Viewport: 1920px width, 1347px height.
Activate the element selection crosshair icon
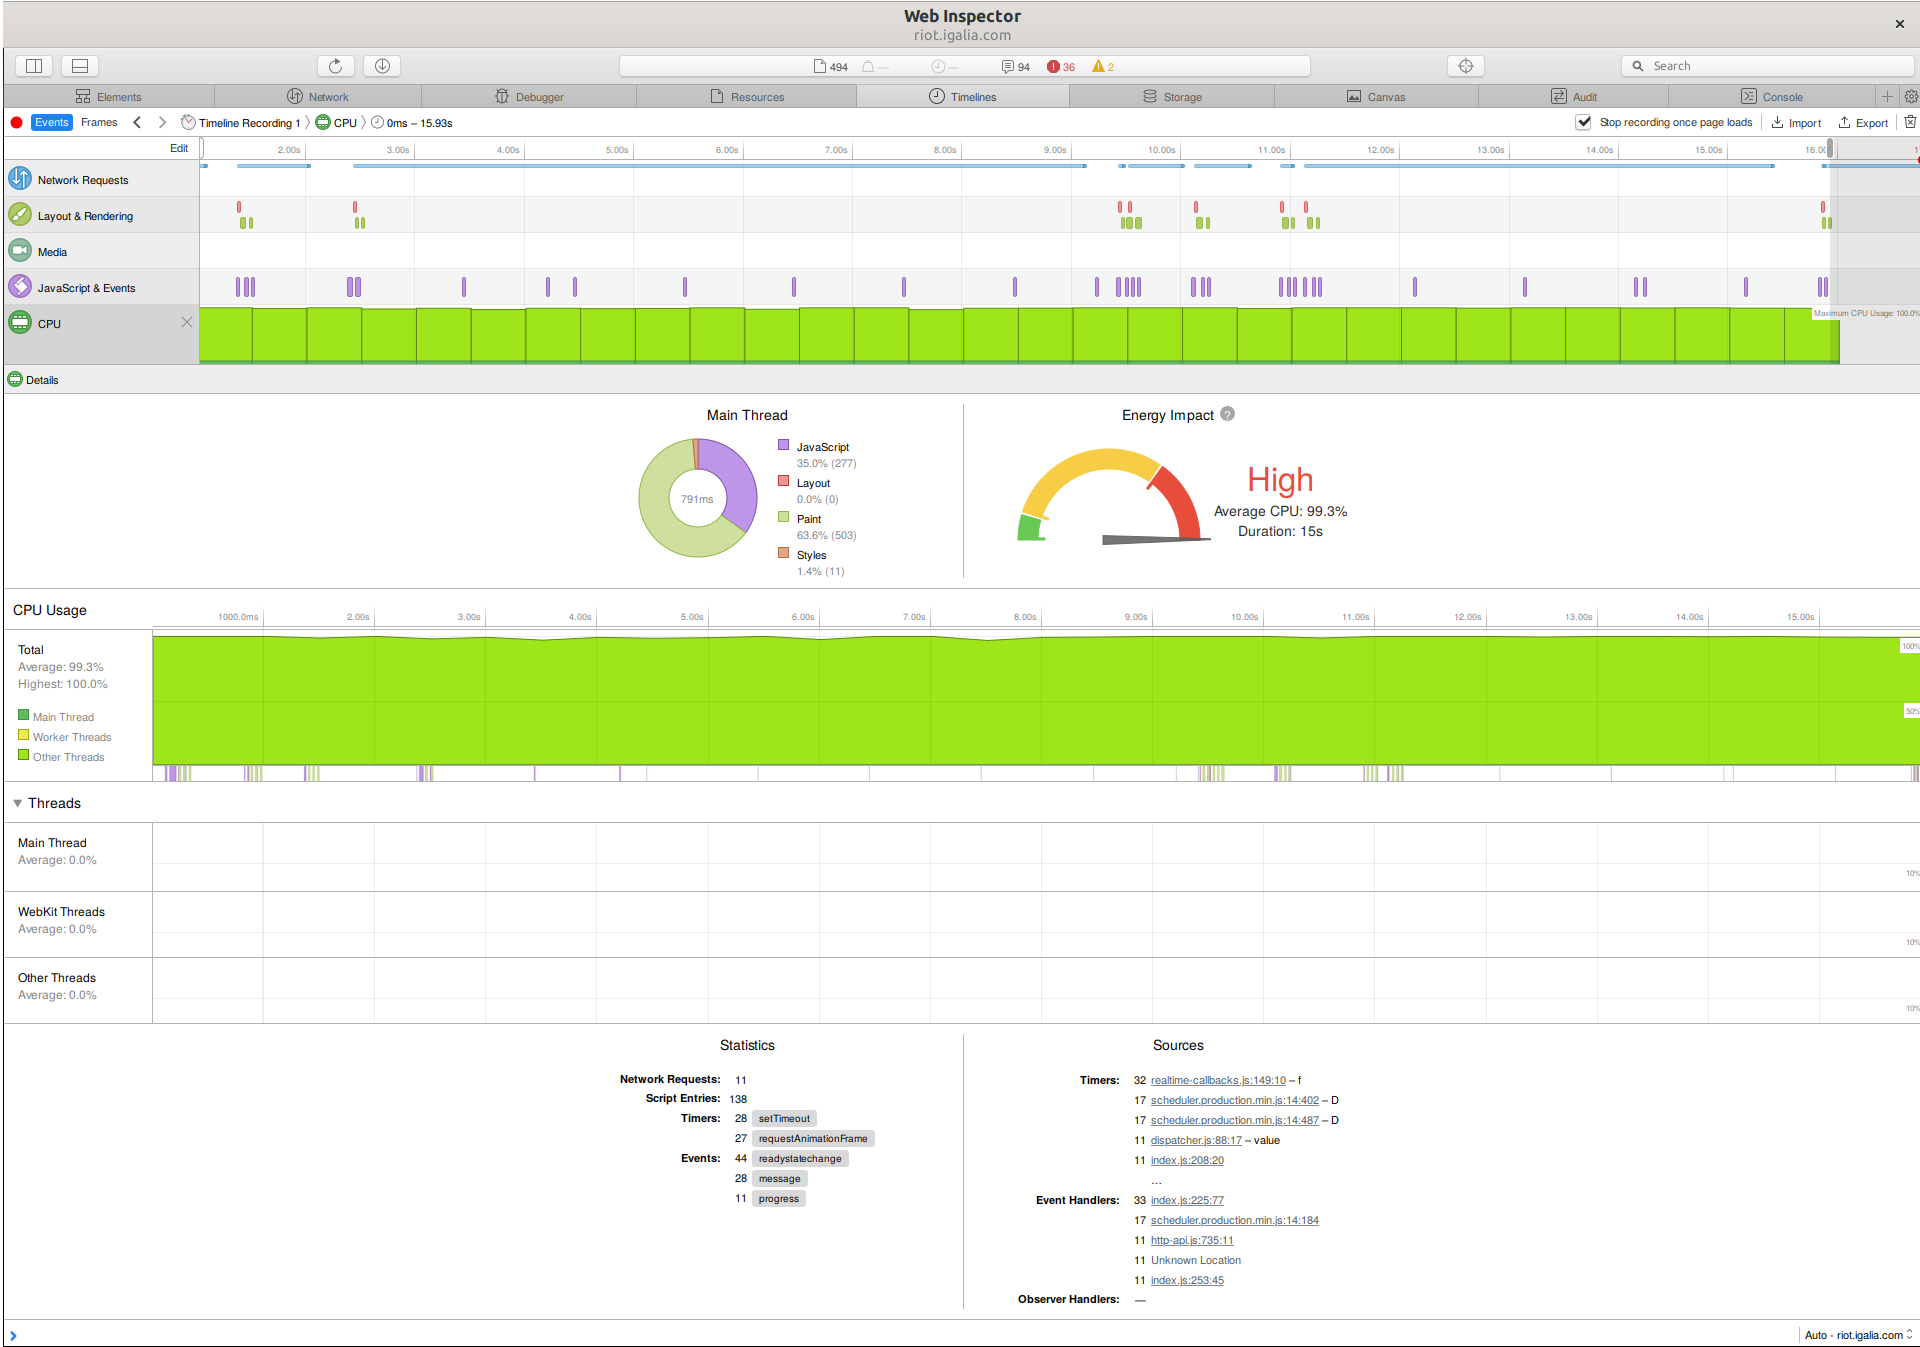pyautogui.click(x=1466, y=66)
